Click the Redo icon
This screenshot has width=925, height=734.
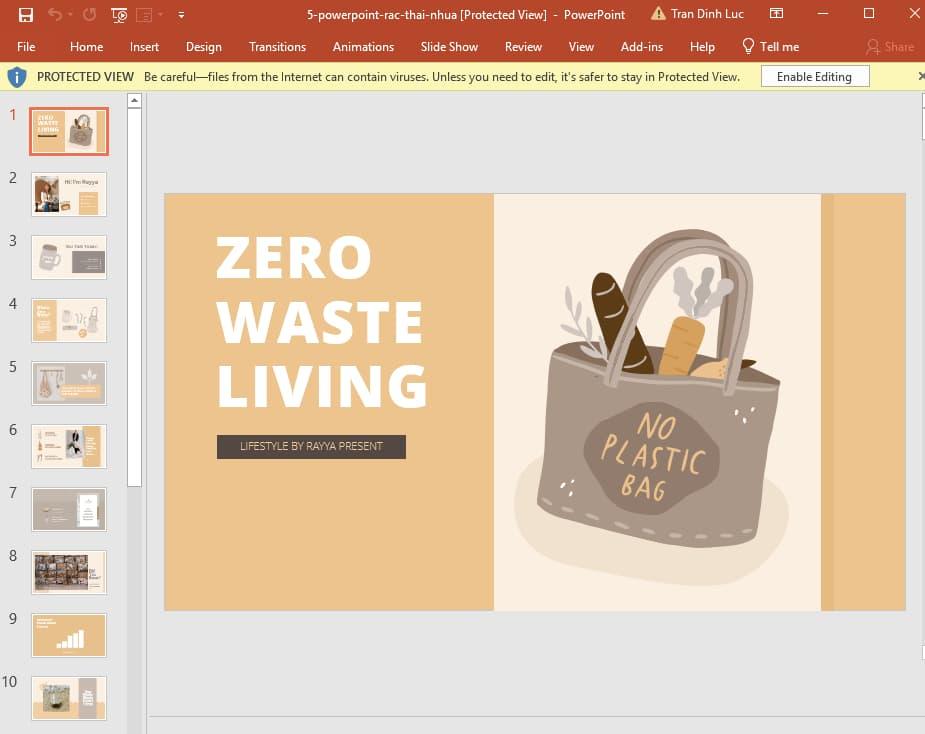click(x=90, y=14)
